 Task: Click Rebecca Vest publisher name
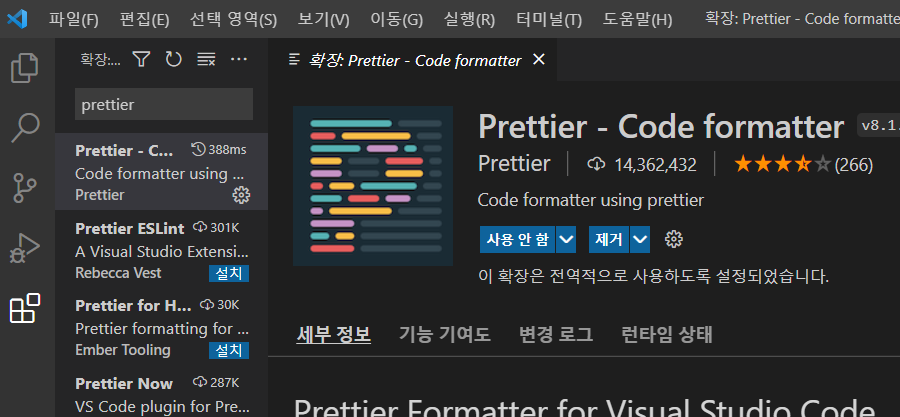[x=118, y=273]
